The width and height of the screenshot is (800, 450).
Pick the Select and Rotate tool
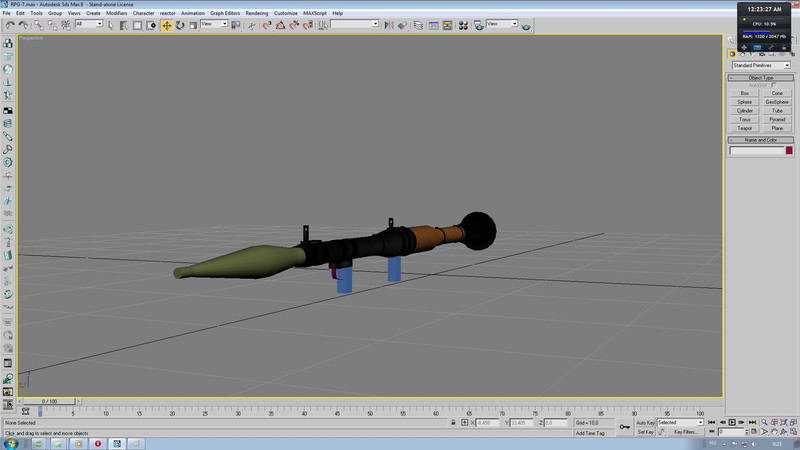(180, 24)
